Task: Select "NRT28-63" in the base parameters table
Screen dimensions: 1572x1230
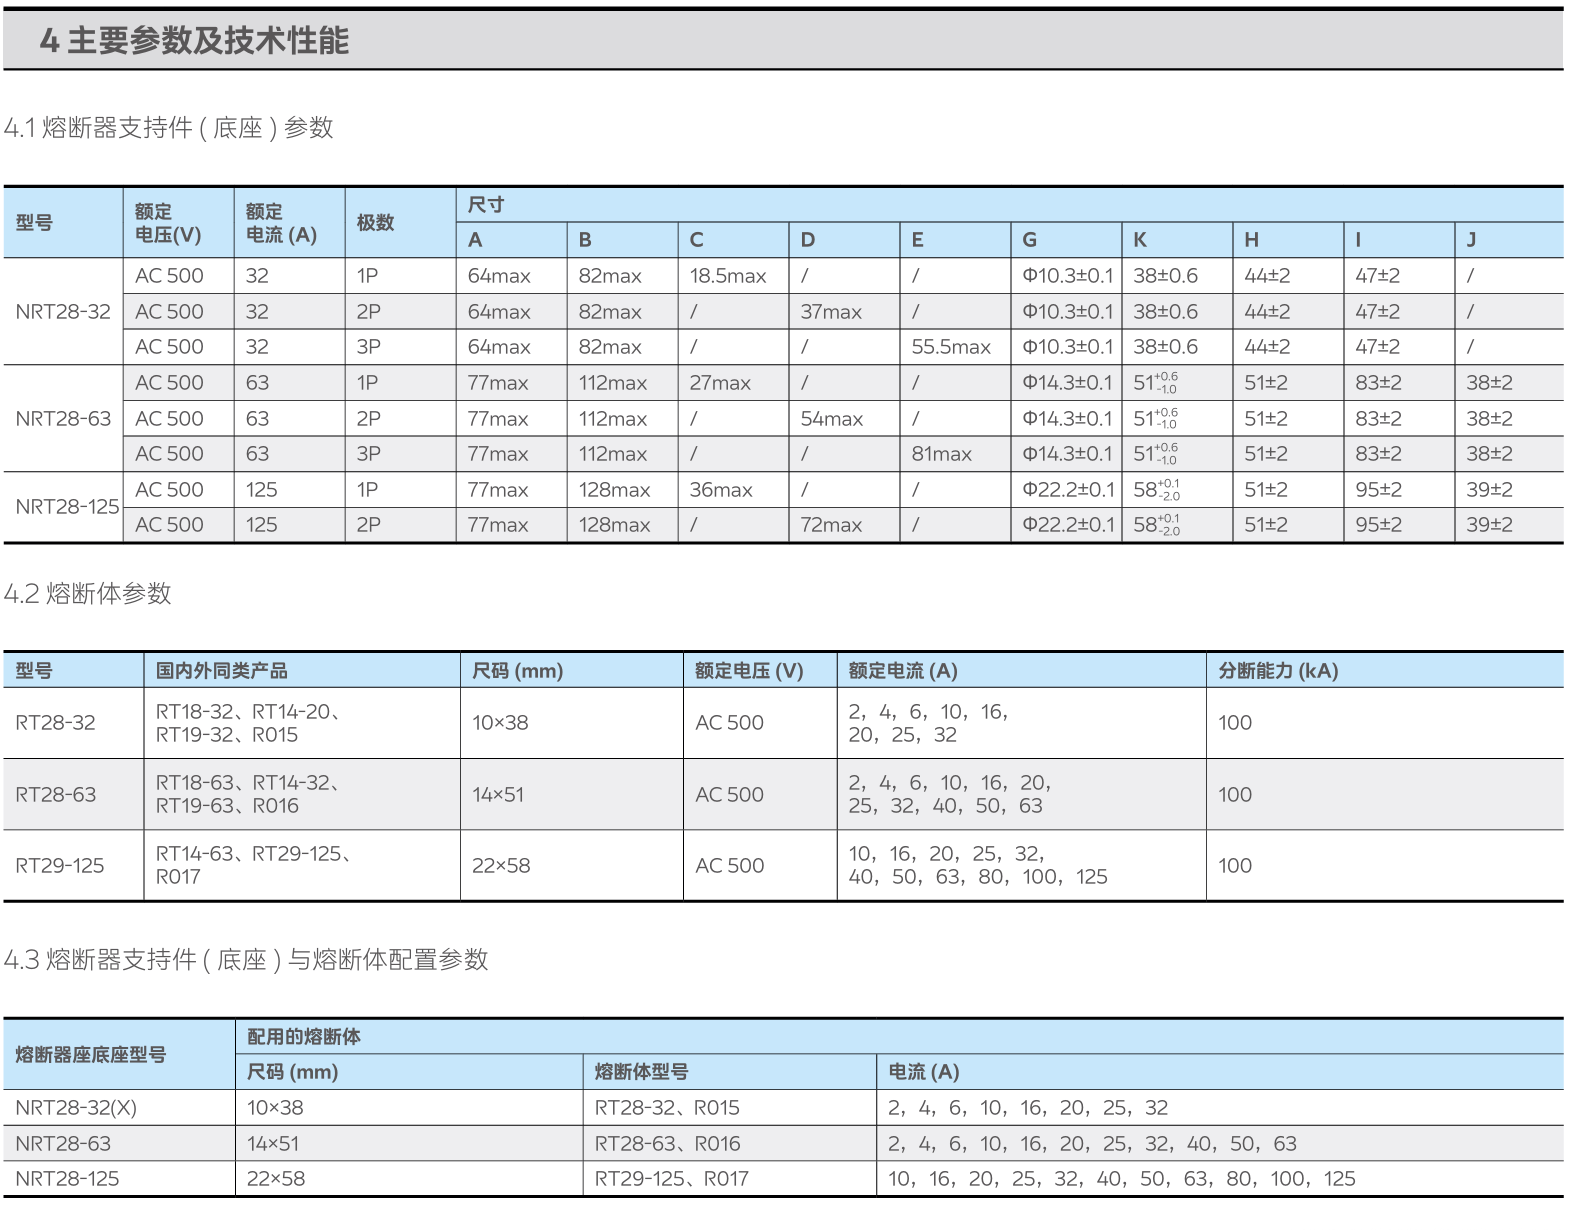Action: pos(63,419)
